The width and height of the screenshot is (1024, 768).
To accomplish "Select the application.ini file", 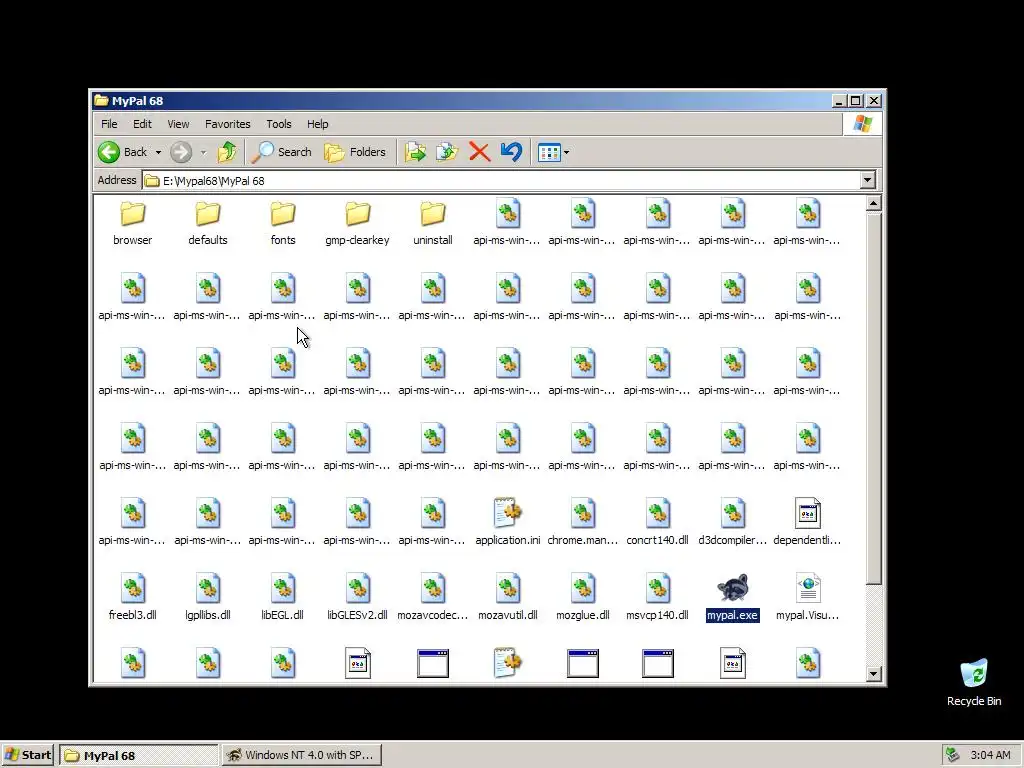I will coord(507,523).
